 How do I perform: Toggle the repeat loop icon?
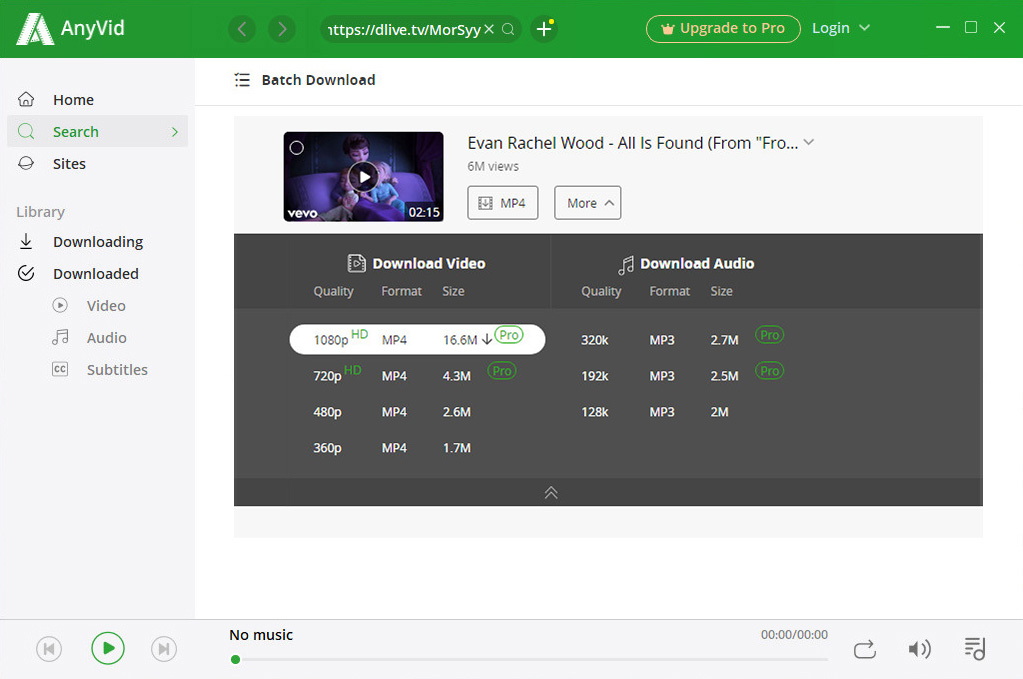click(x=865, y=649)
